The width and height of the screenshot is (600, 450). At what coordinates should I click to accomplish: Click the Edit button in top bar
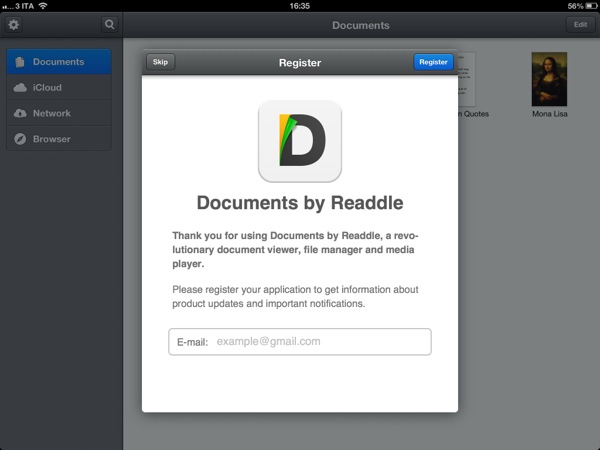[x=580, y=25]
